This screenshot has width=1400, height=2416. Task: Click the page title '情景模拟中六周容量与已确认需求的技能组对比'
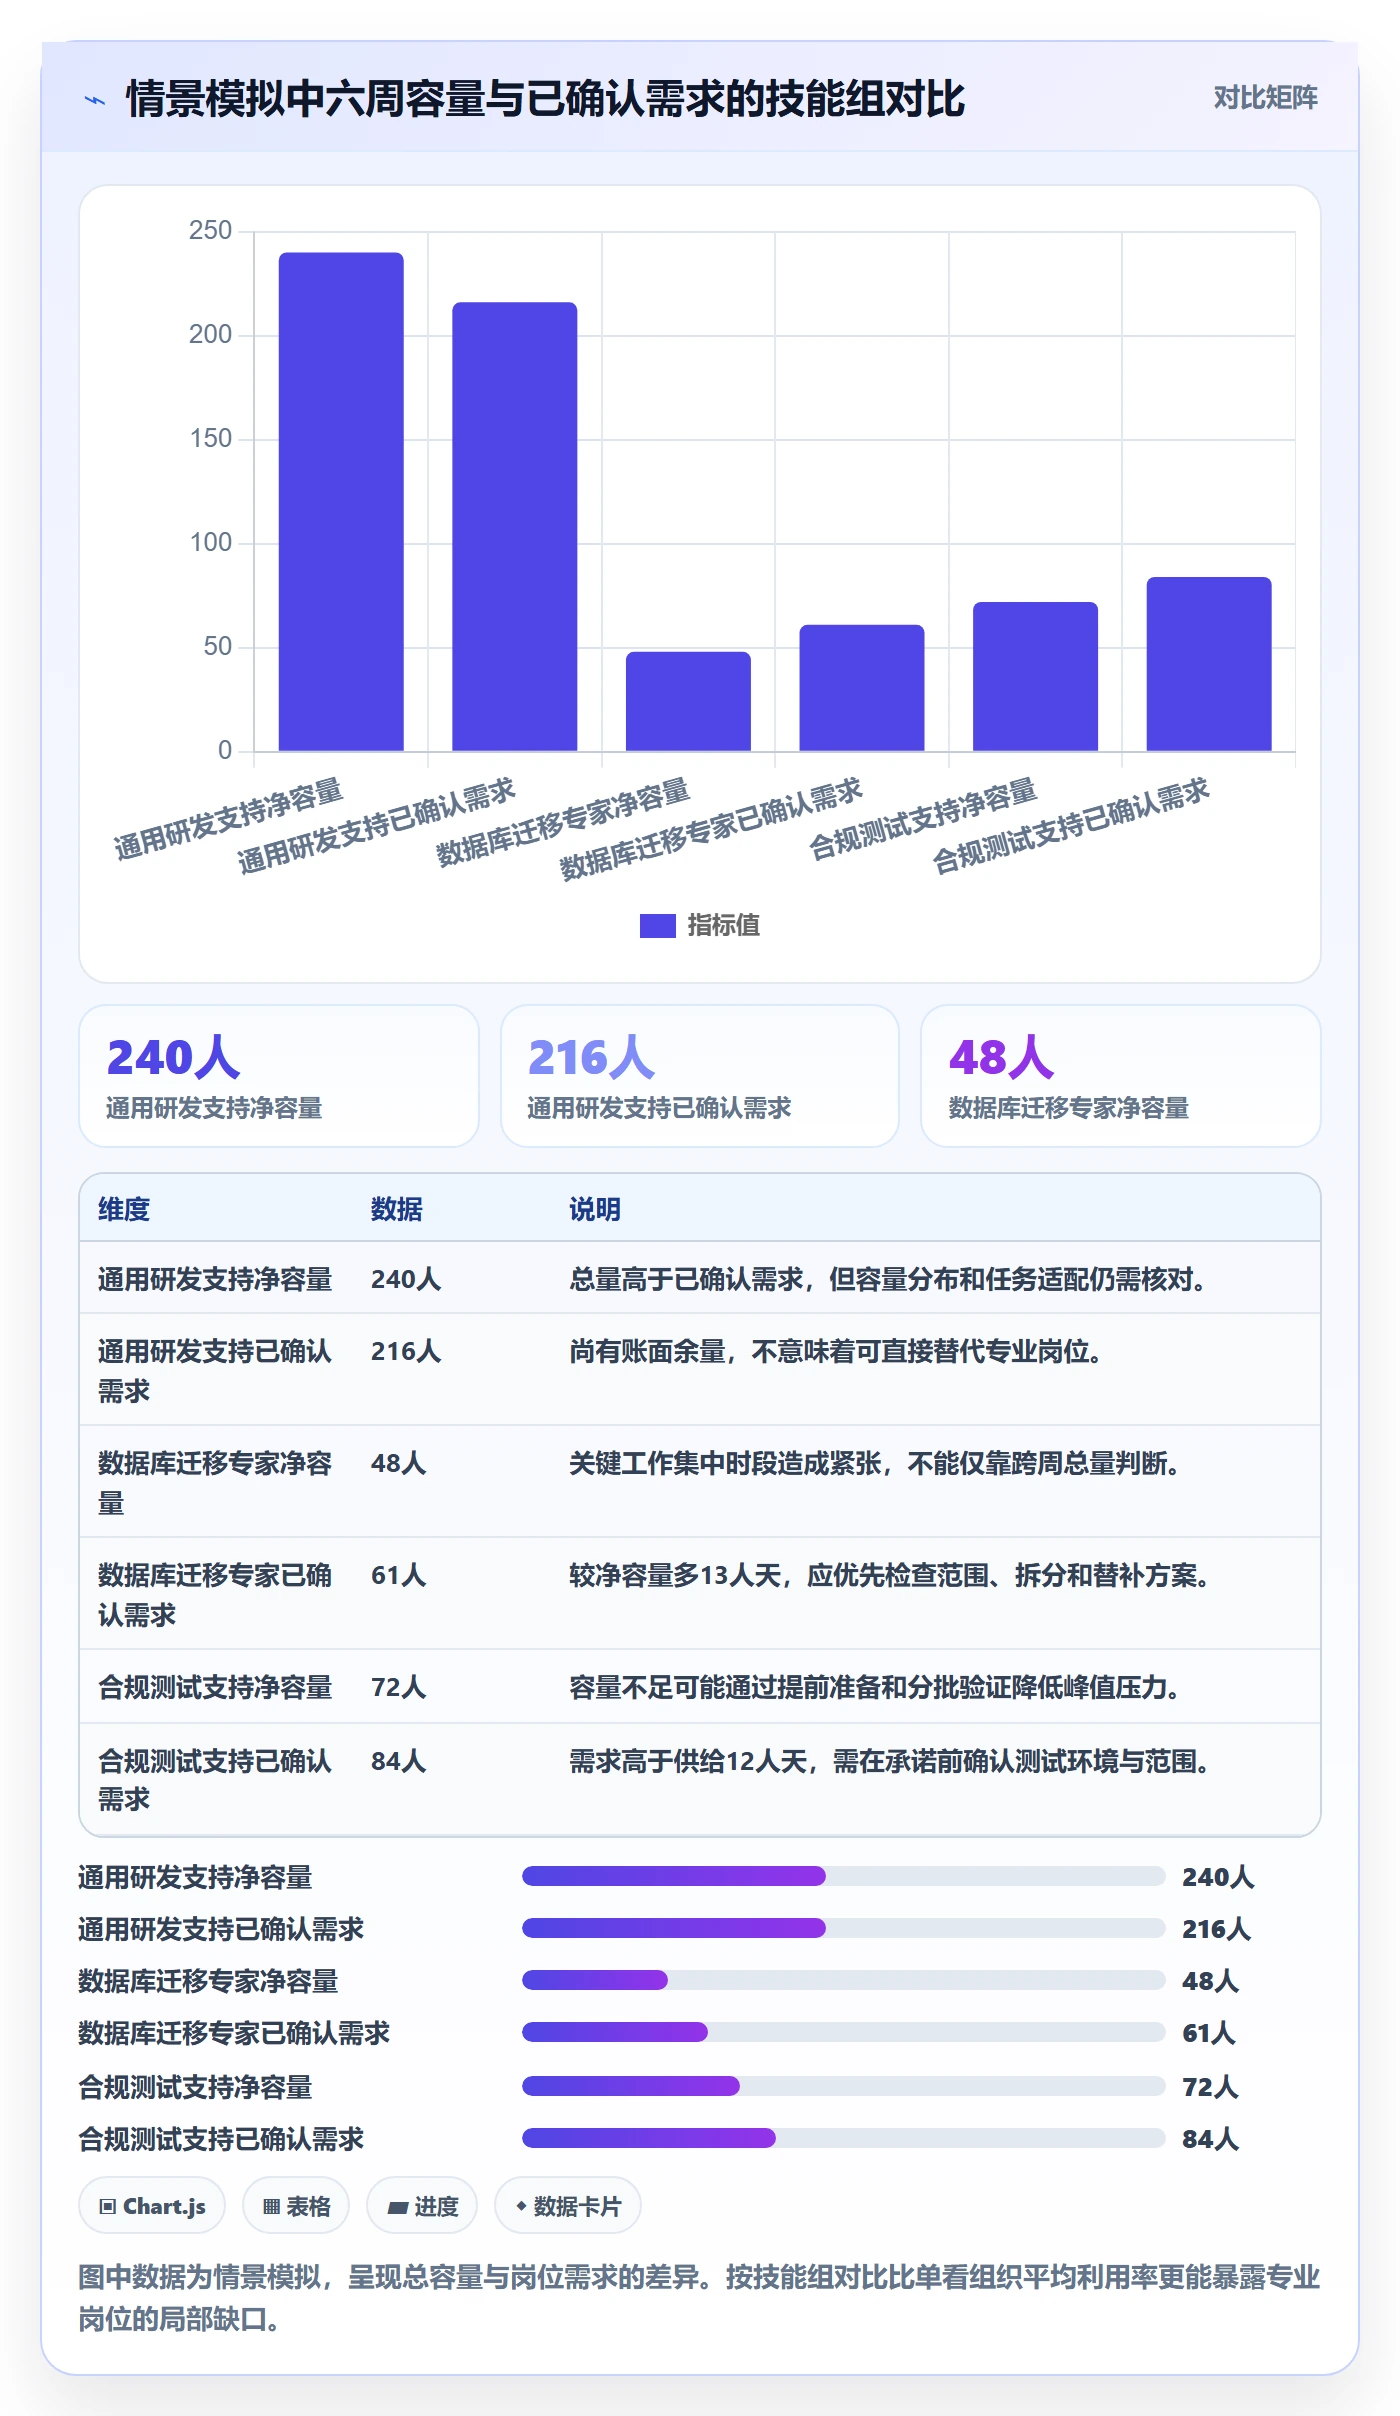click(x=546, y=99)
